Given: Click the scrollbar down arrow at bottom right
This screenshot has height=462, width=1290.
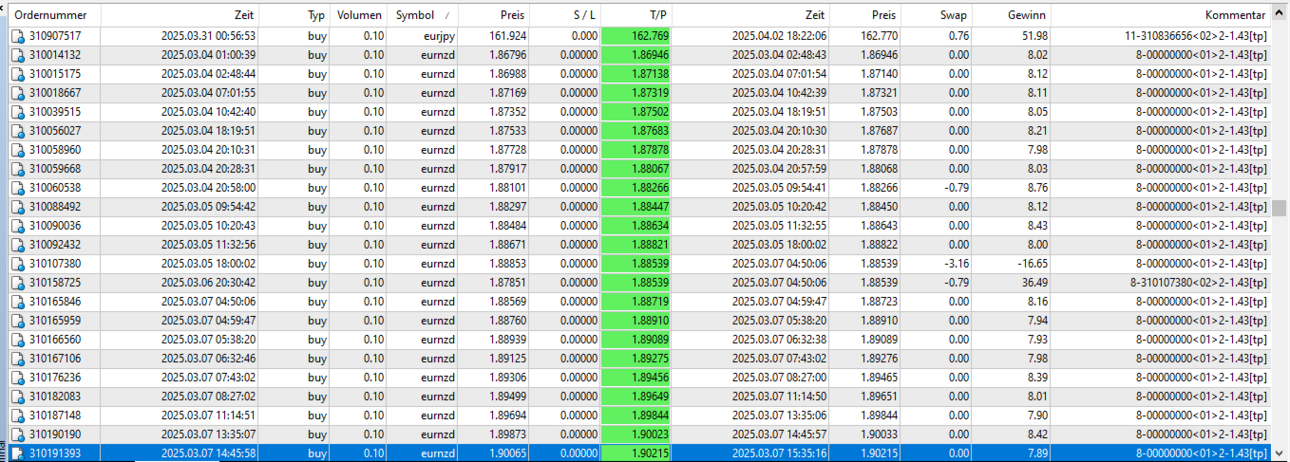Looking at the screenshot, I should (1280, 453).
